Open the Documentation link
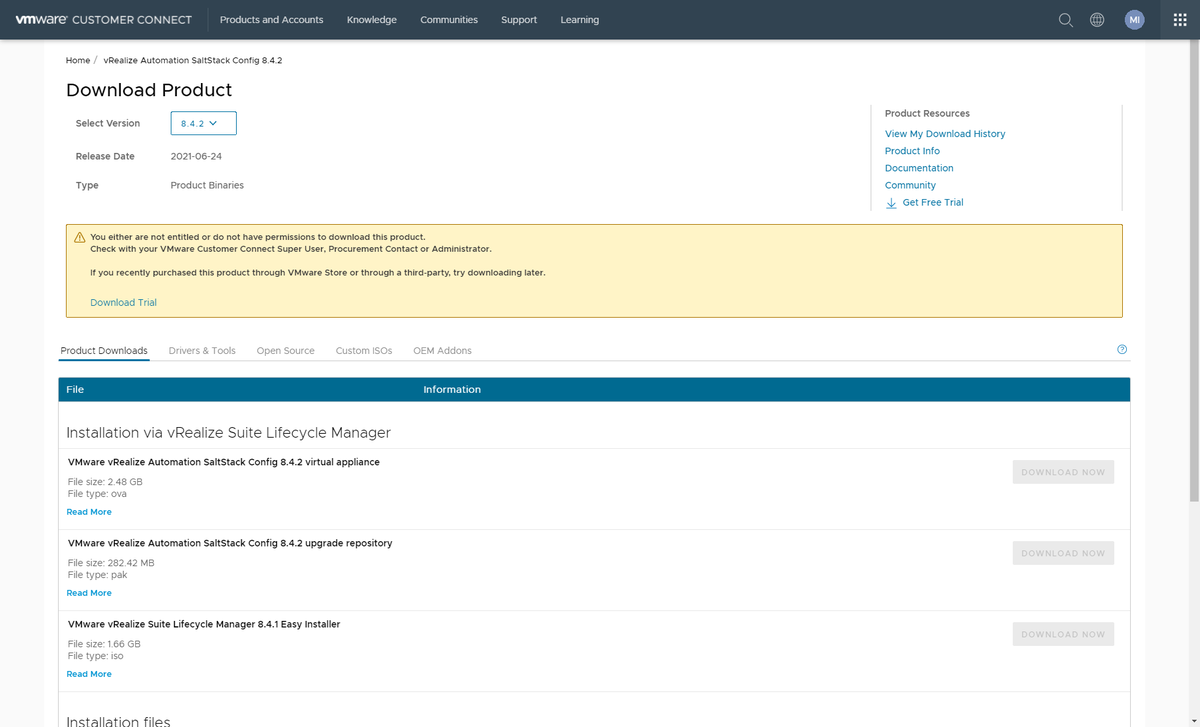 click(x=919, y=168)
